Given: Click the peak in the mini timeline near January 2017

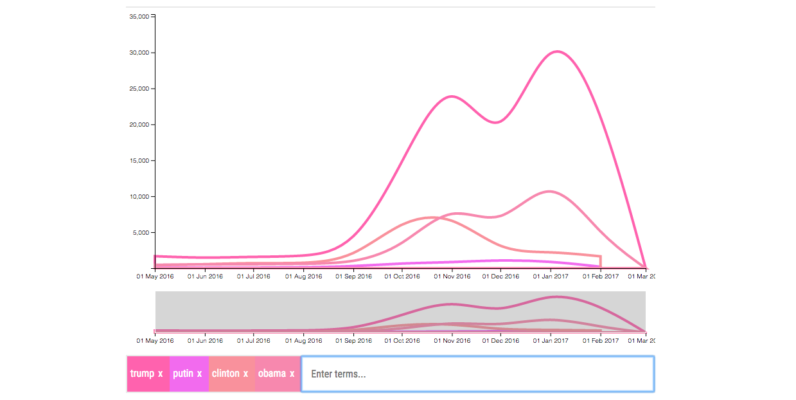Looking at the screenshot, I should click(556, 297).
